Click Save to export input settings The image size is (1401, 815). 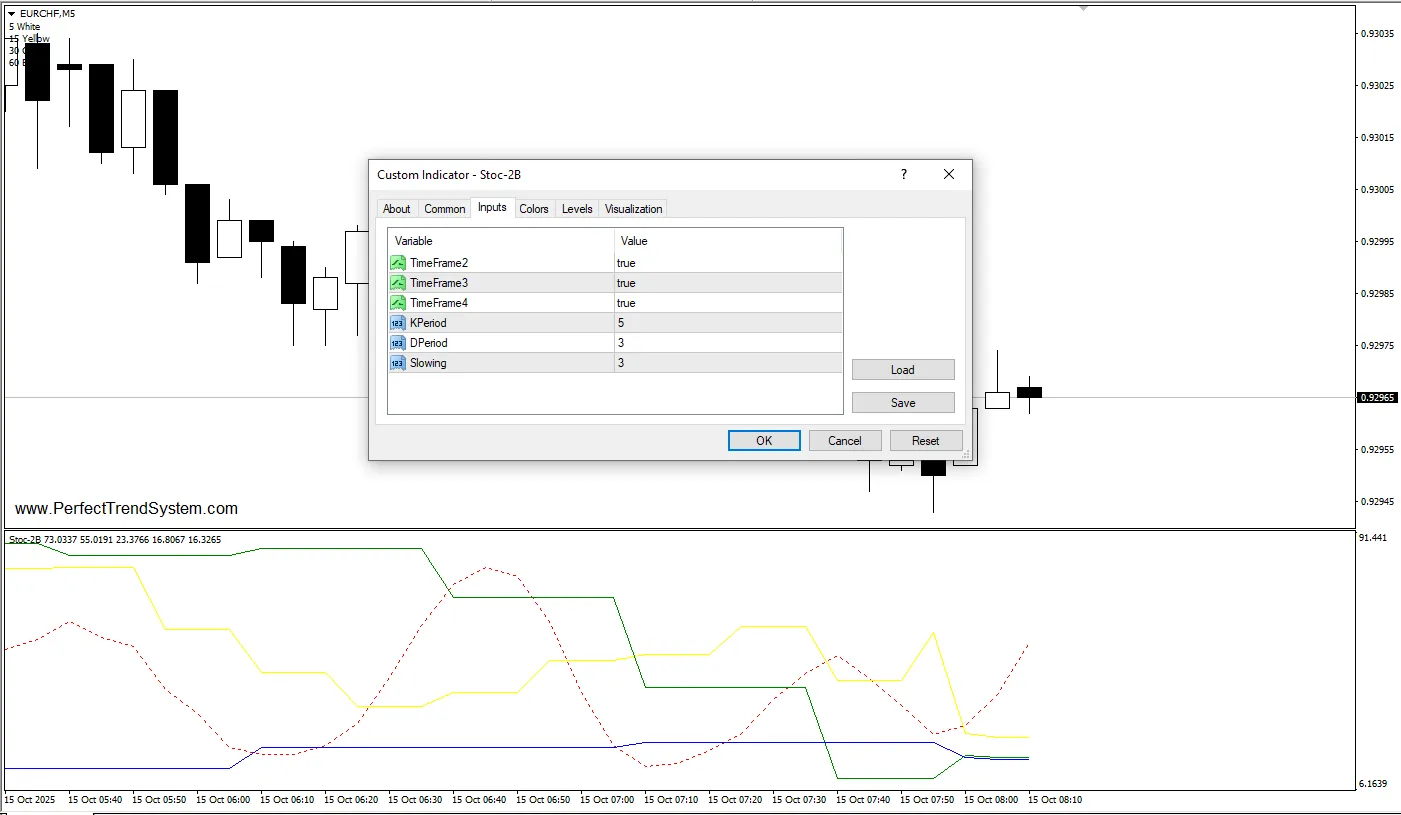(x=903, y=403)
